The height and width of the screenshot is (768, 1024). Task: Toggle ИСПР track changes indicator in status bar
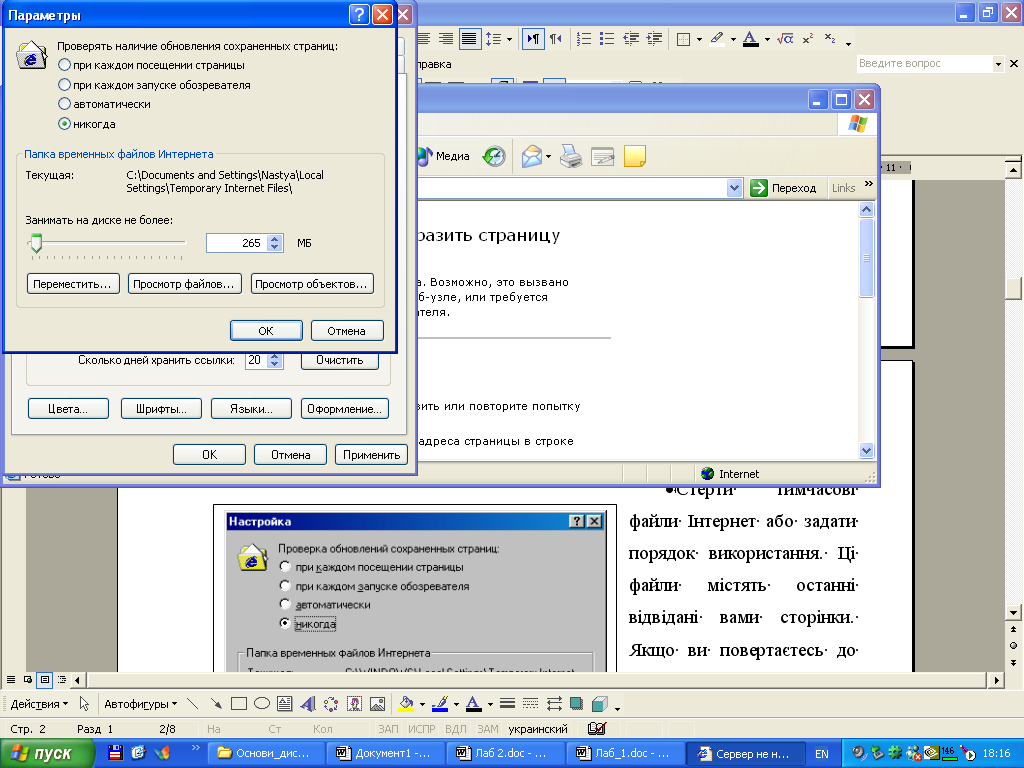tap(421, 729)
